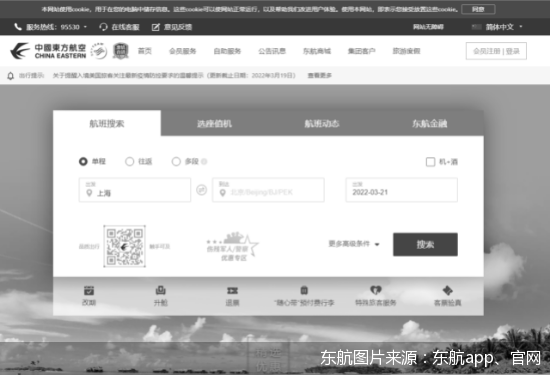The width and height of the screenshot is (550, 375).
Task: Open the 集团客户 menu
Action: 362,51
